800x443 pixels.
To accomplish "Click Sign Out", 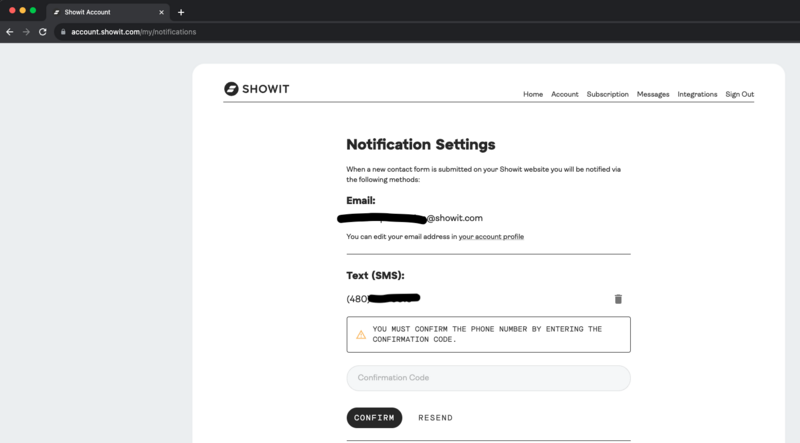I will (739, 94).
